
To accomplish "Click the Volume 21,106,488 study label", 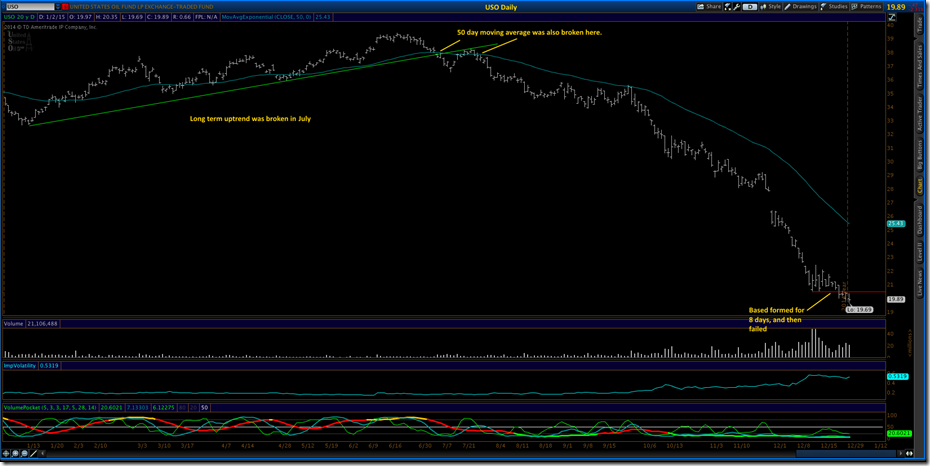I will click(x=31, y=324).
